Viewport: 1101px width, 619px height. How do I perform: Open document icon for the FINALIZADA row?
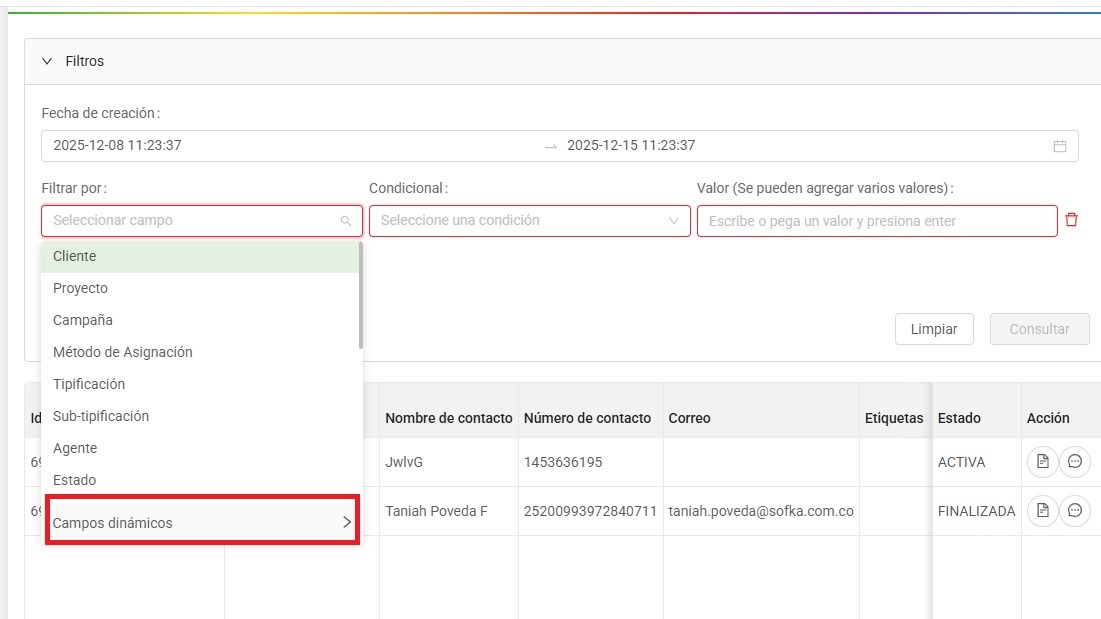(x=1042, y=511)
